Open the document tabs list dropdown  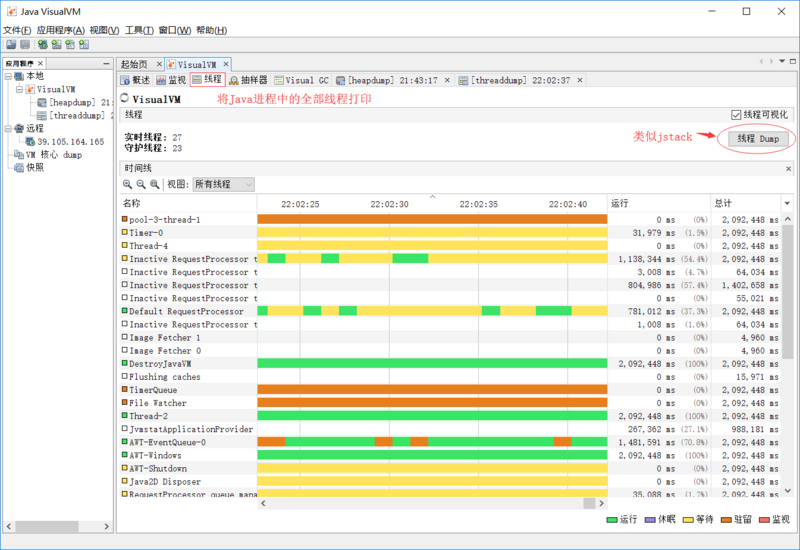(x=782, y=61)
